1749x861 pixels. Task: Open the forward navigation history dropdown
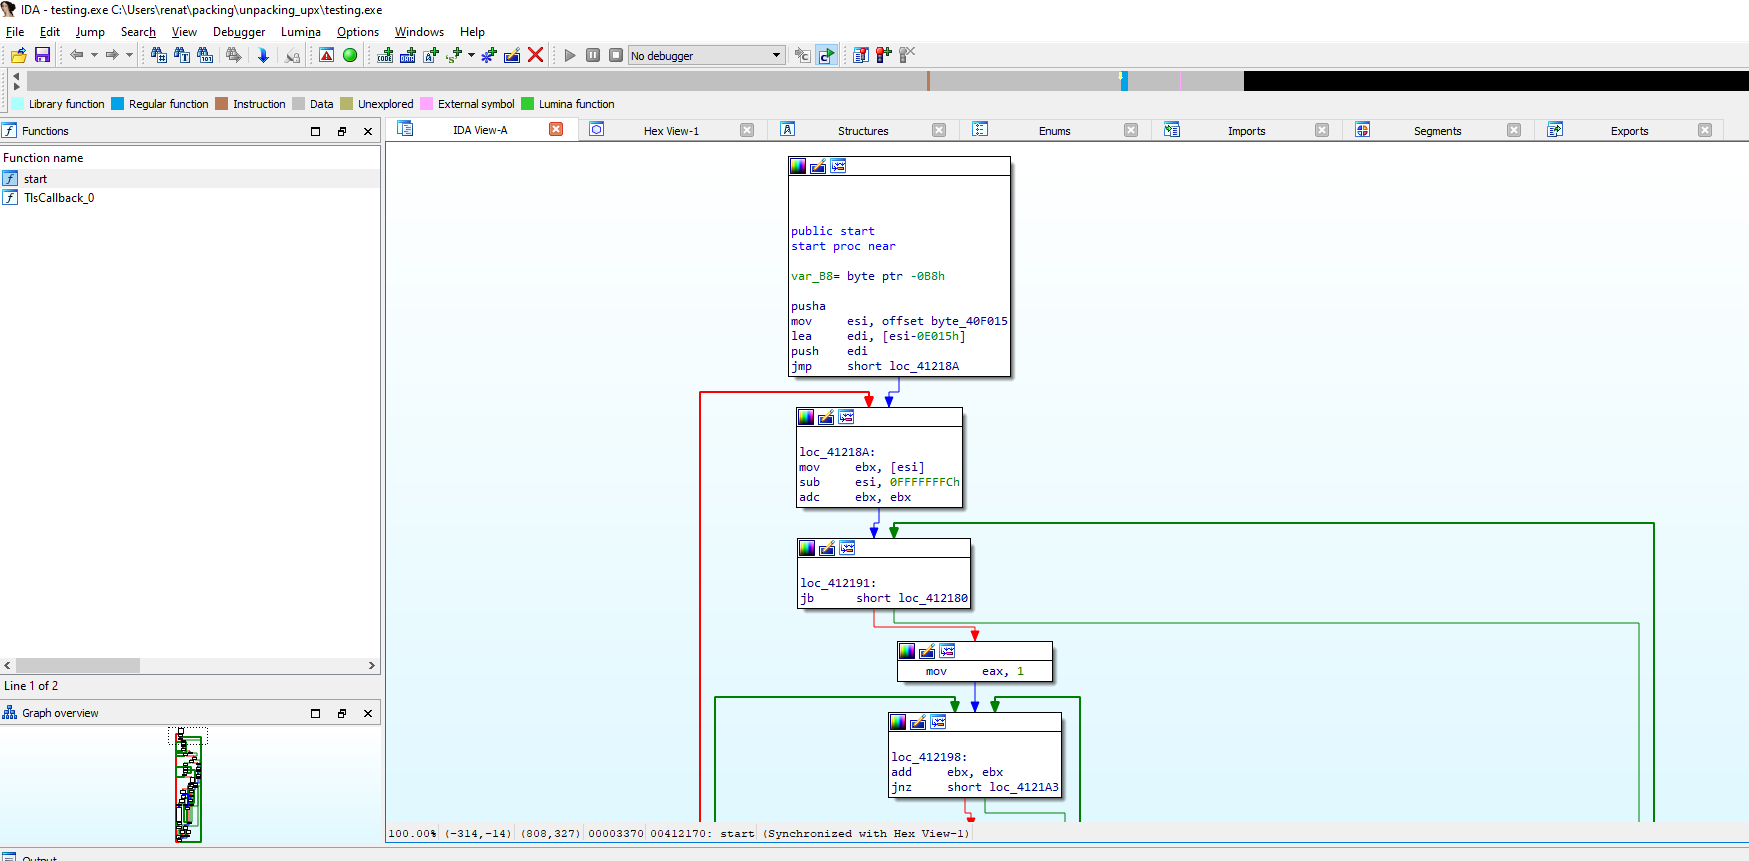(x=129, y=55)
